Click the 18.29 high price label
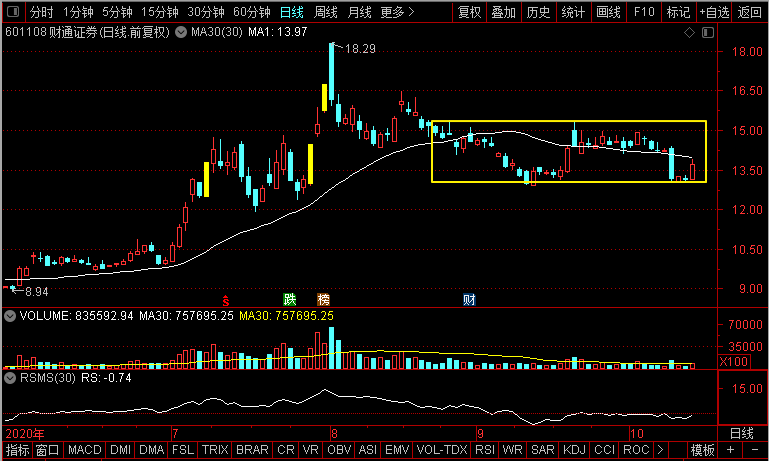The width and height of the screenshot is (771, 461). click(360, 49)
